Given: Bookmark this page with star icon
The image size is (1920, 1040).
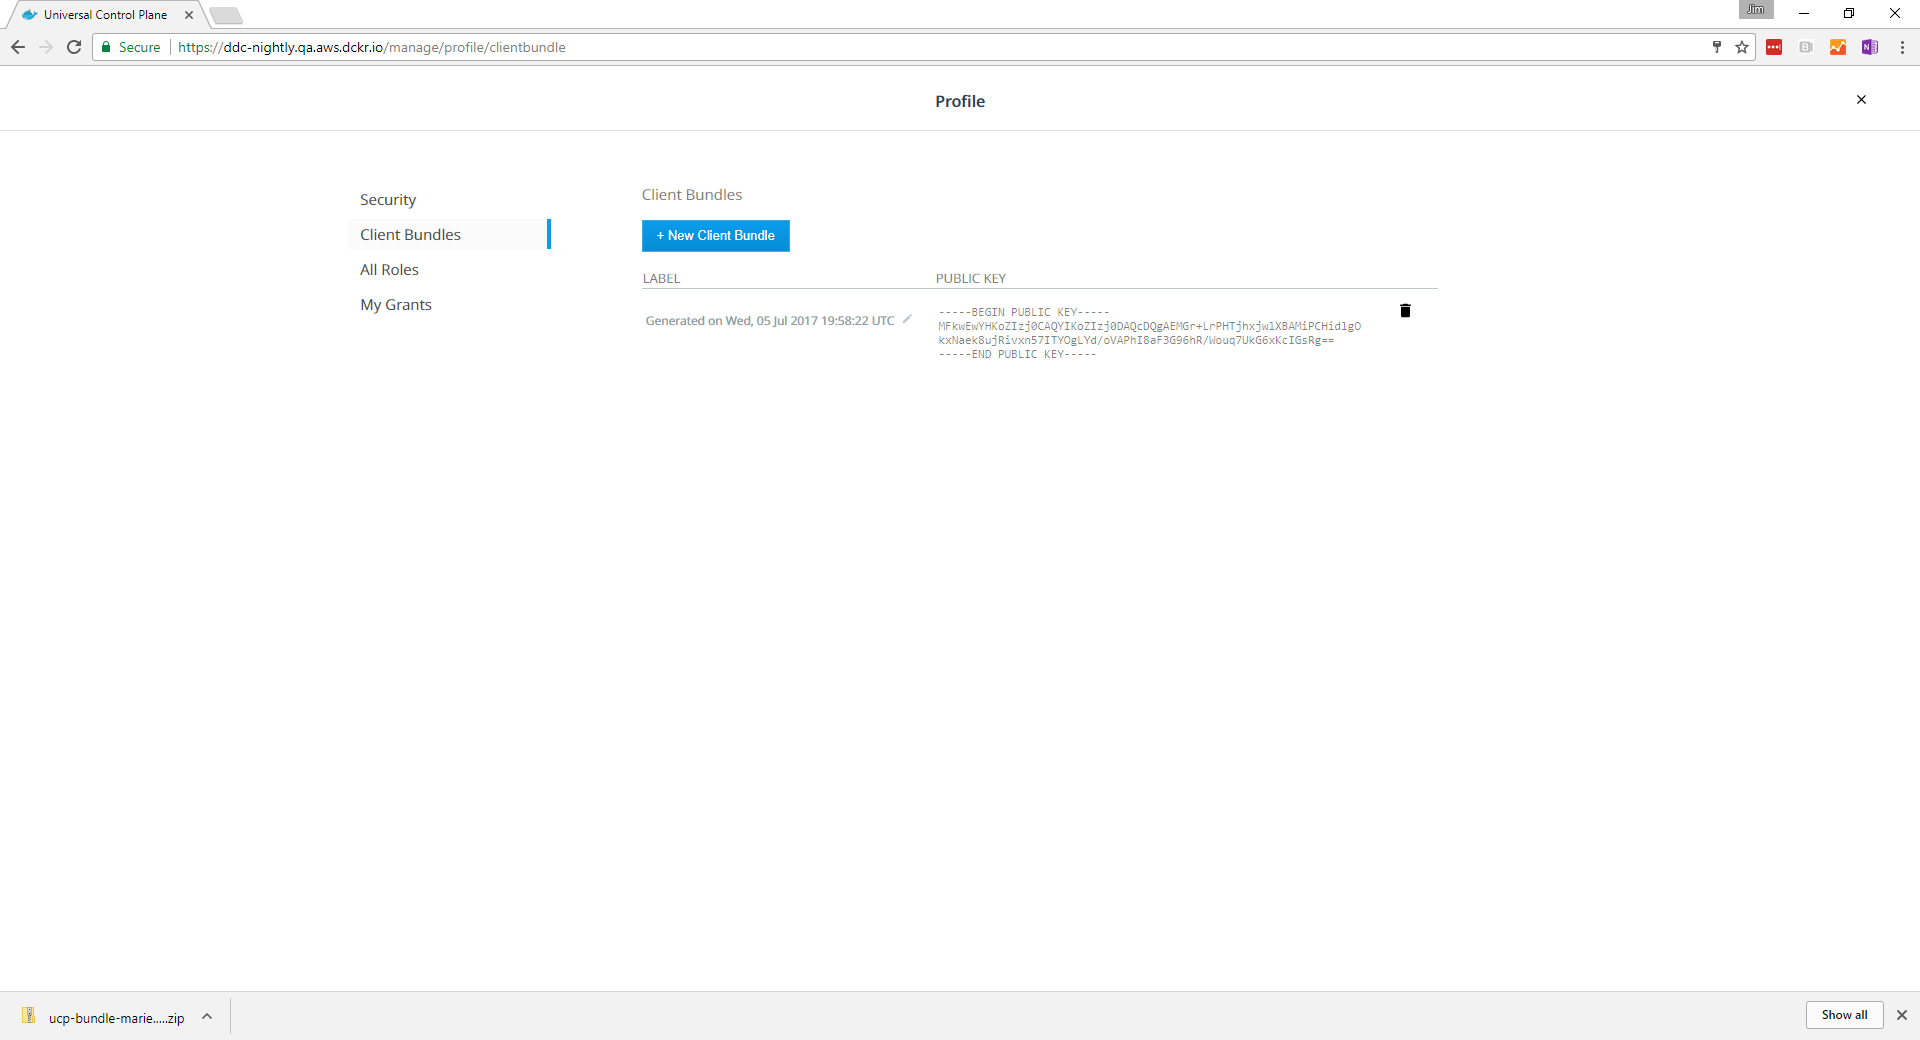Looking at the screenshot, I should (x=1742, y=47).
